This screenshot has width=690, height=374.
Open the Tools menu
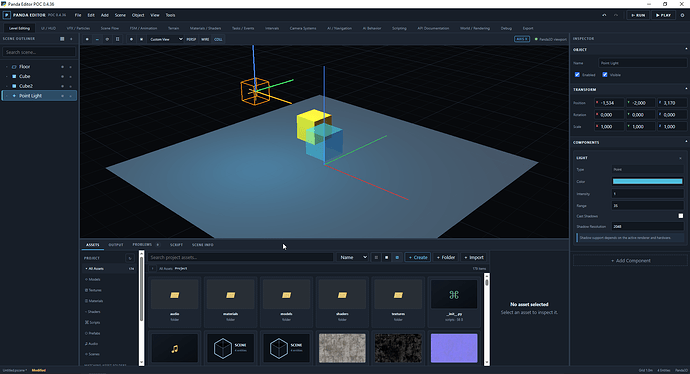tap(170, 15)
